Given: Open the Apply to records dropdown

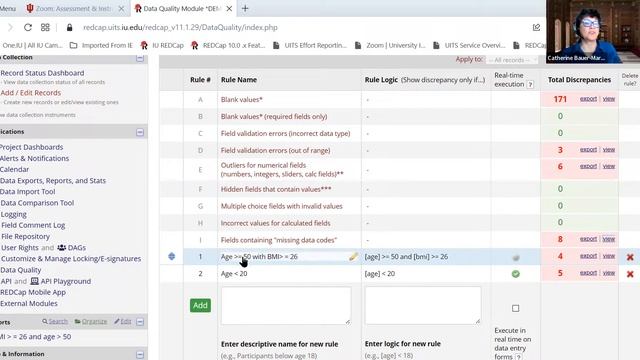Looking at the screenshot, I should click(x=512, y=60).
